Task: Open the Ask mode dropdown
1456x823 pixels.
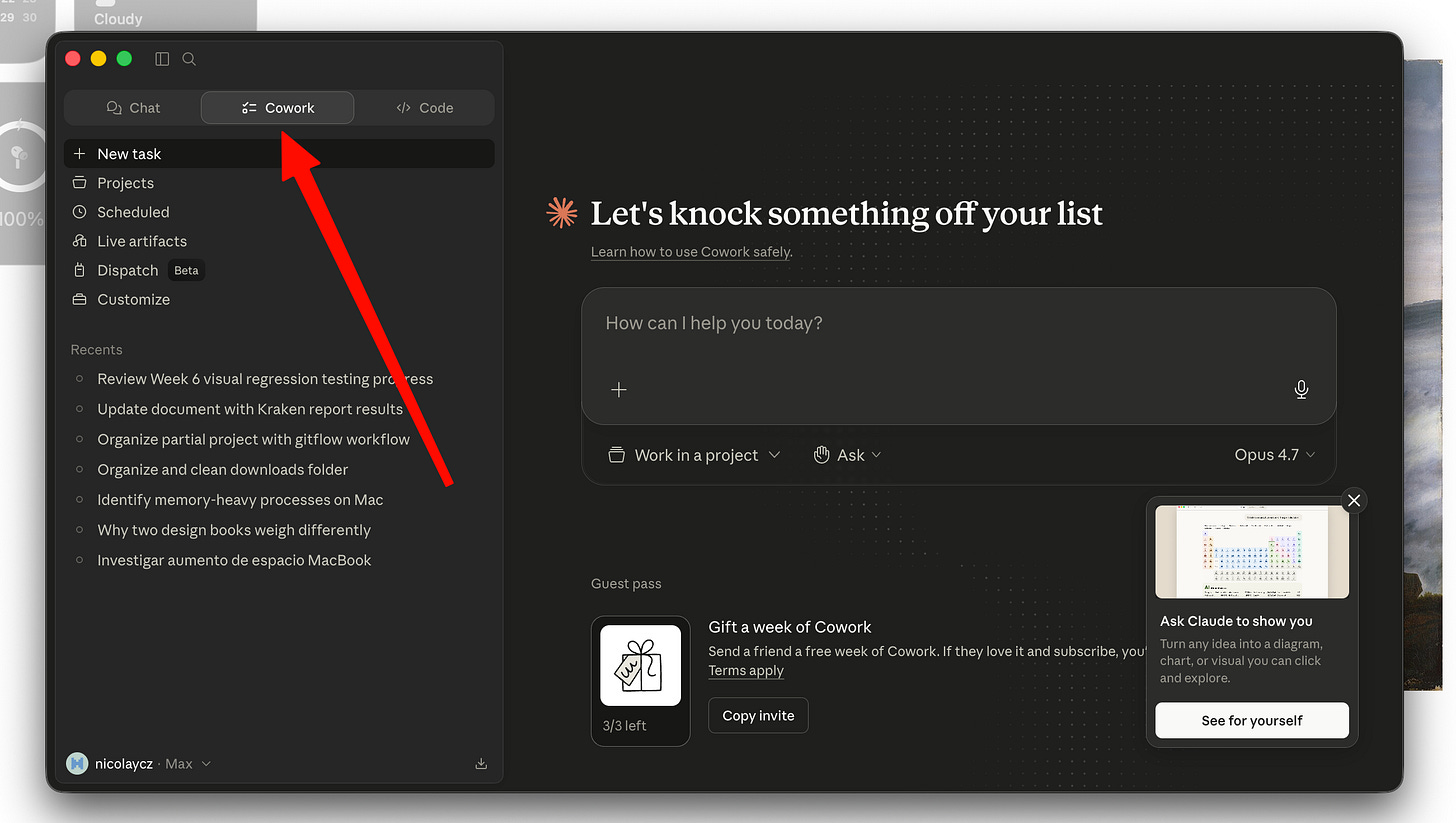Action: point(848,455)
